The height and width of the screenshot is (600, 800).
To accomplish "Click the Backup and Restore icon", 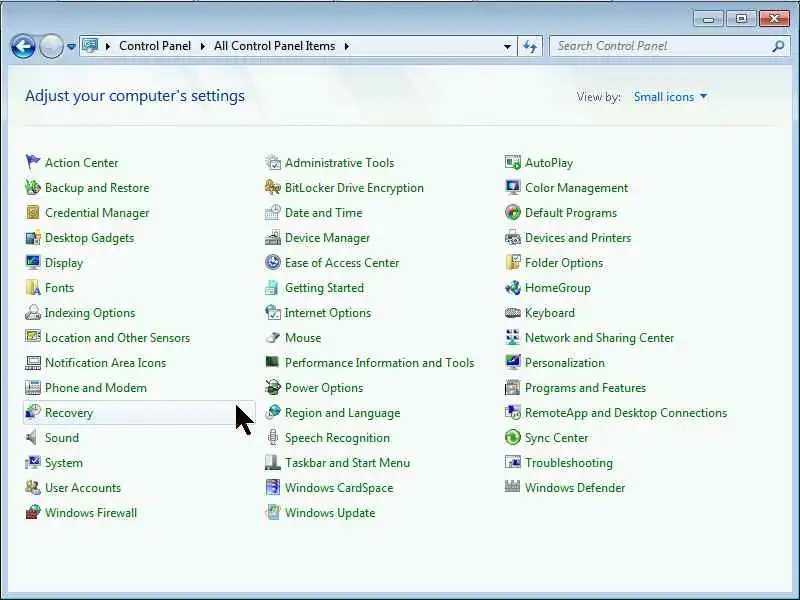I will tap(33, 187).
